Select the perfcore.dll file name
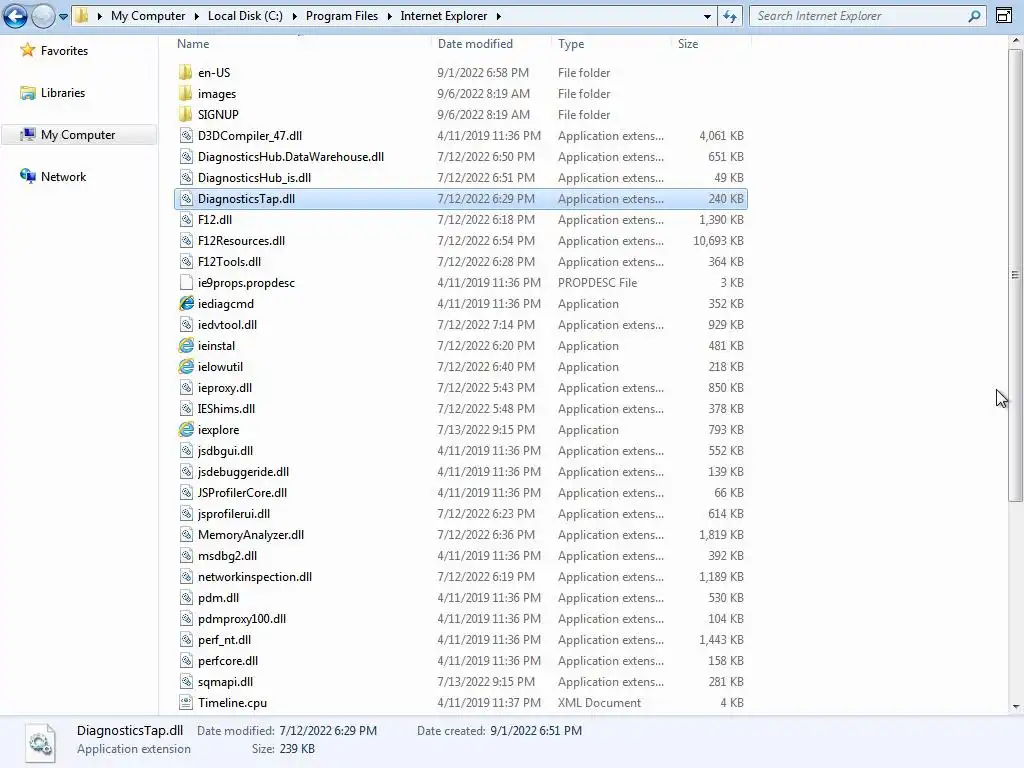This screenshot has height=768, width=1024. click(x=228, y=661)
